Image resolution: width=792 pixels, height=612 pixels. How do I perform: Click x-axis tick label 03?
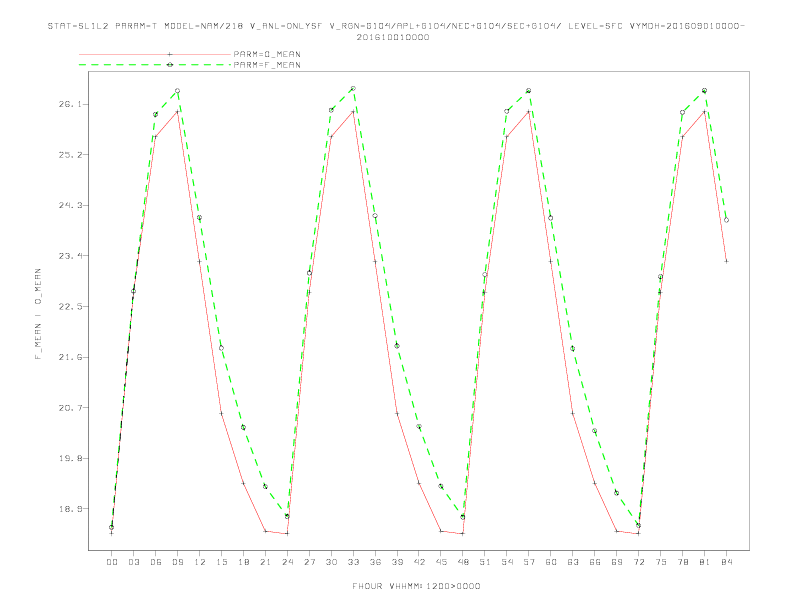[x=133, y=562]
